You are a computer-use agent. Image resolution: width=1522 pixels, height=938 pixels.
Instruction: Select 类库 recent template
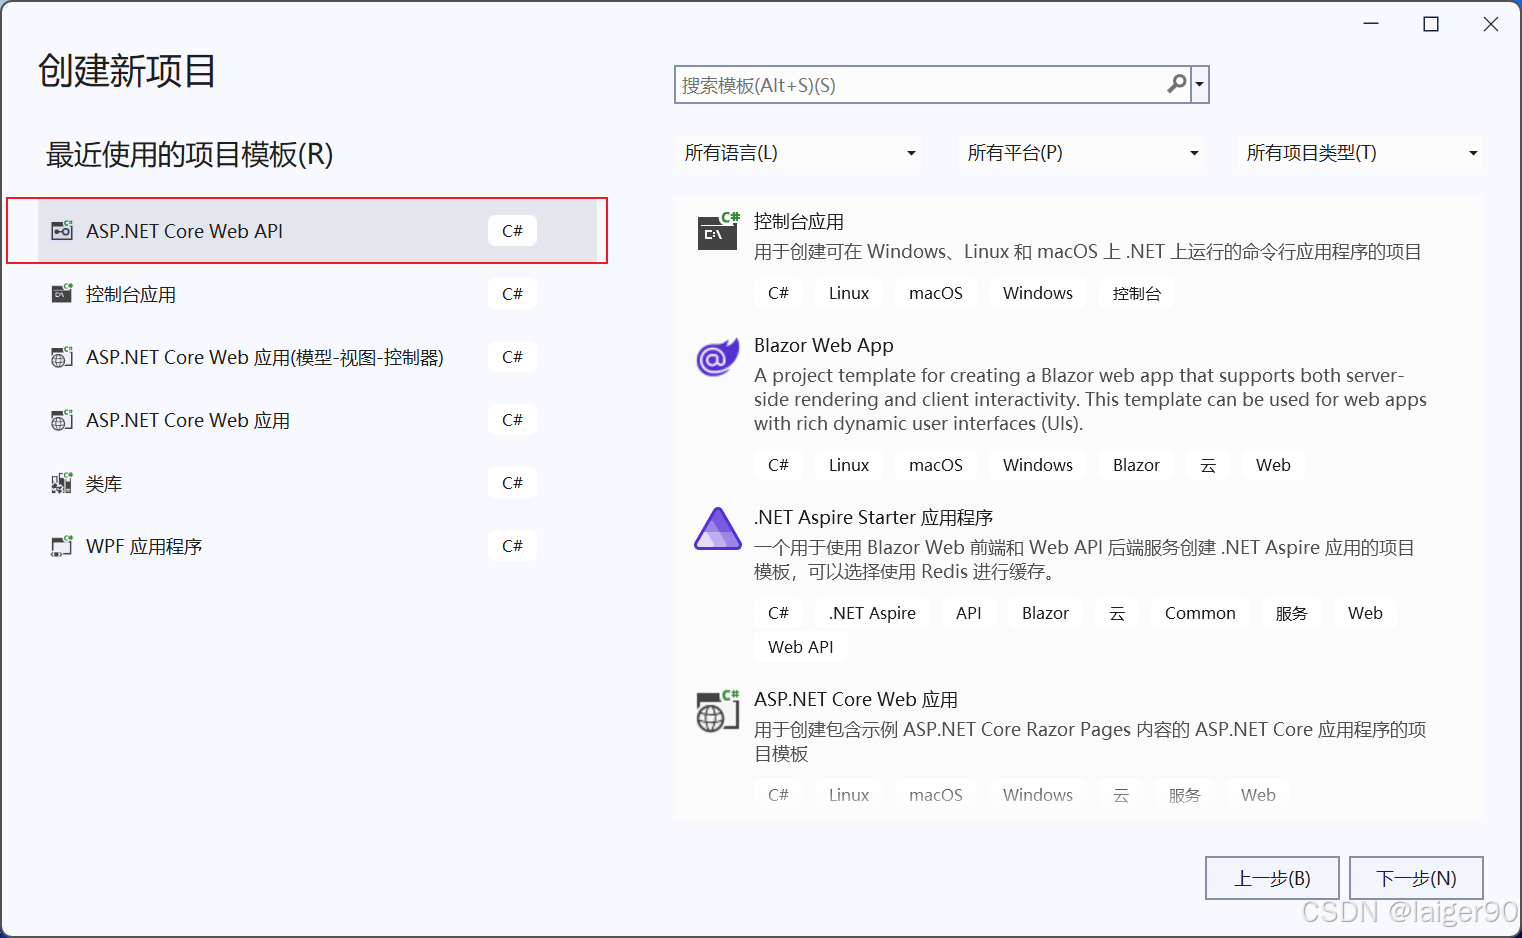coord(317,483)
